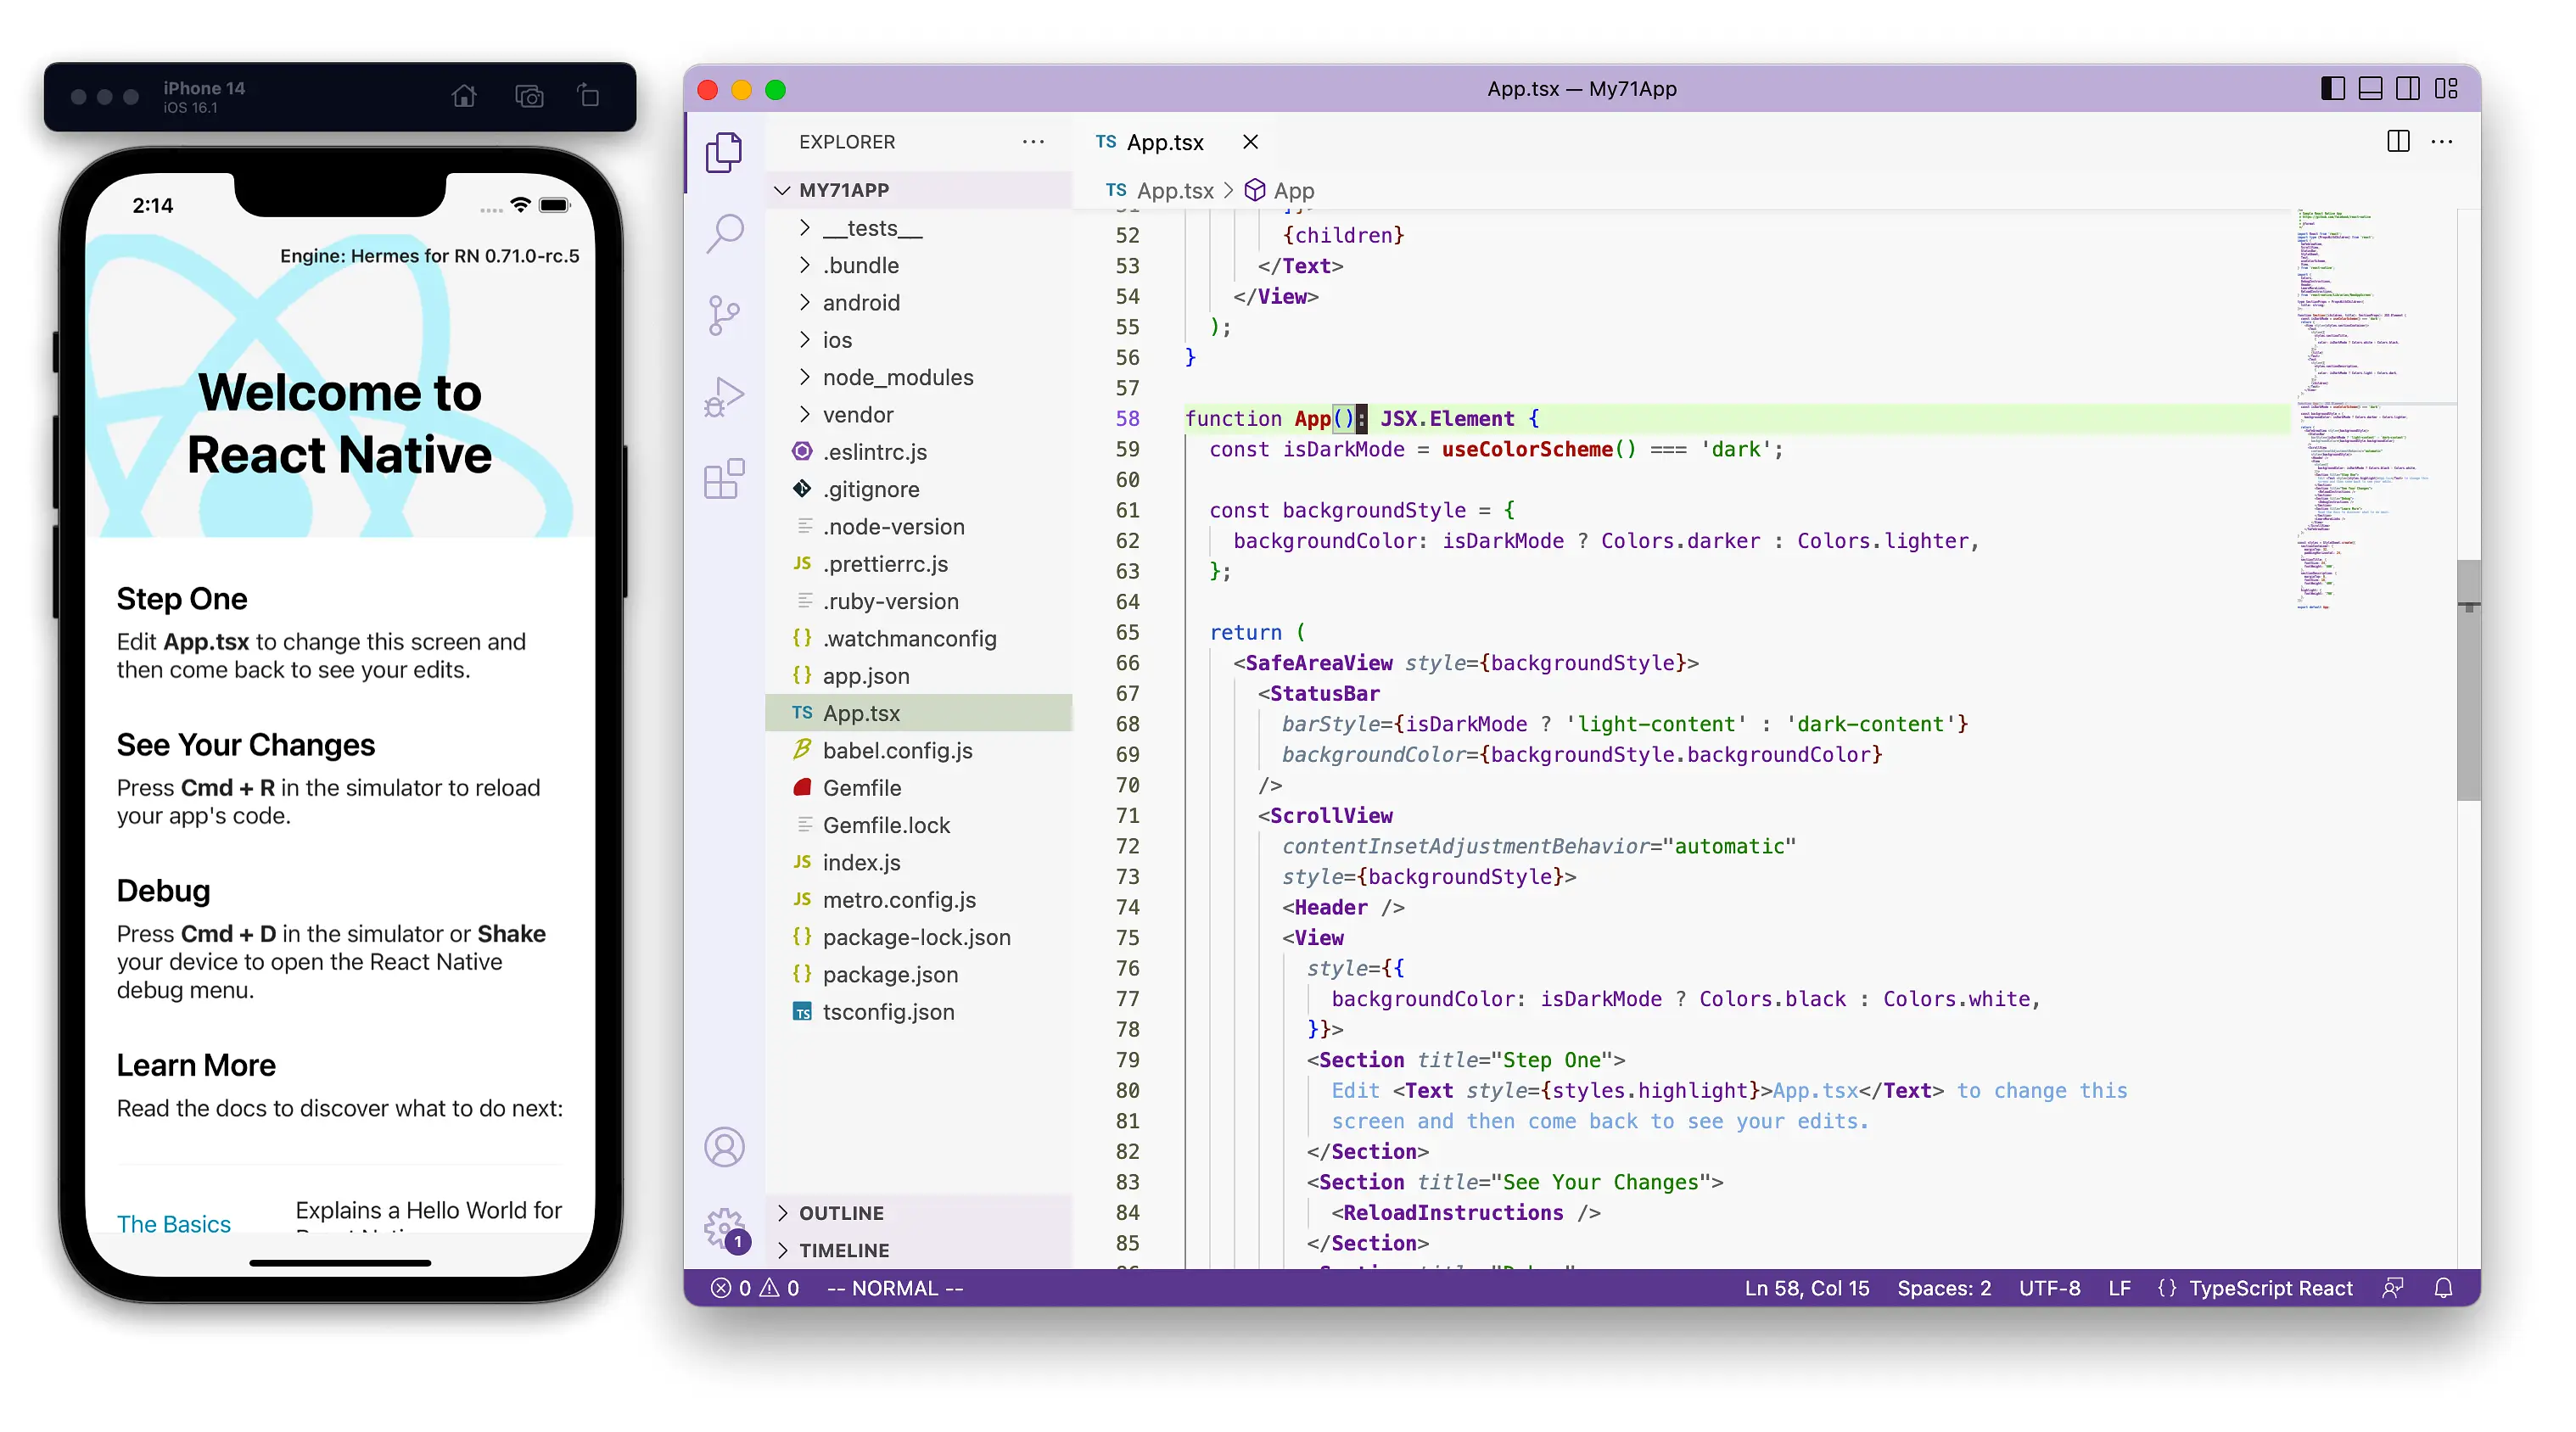The image size is (2576, 1432).
Task: Click line number 58 in gutter
Action: pos(1127,419)
